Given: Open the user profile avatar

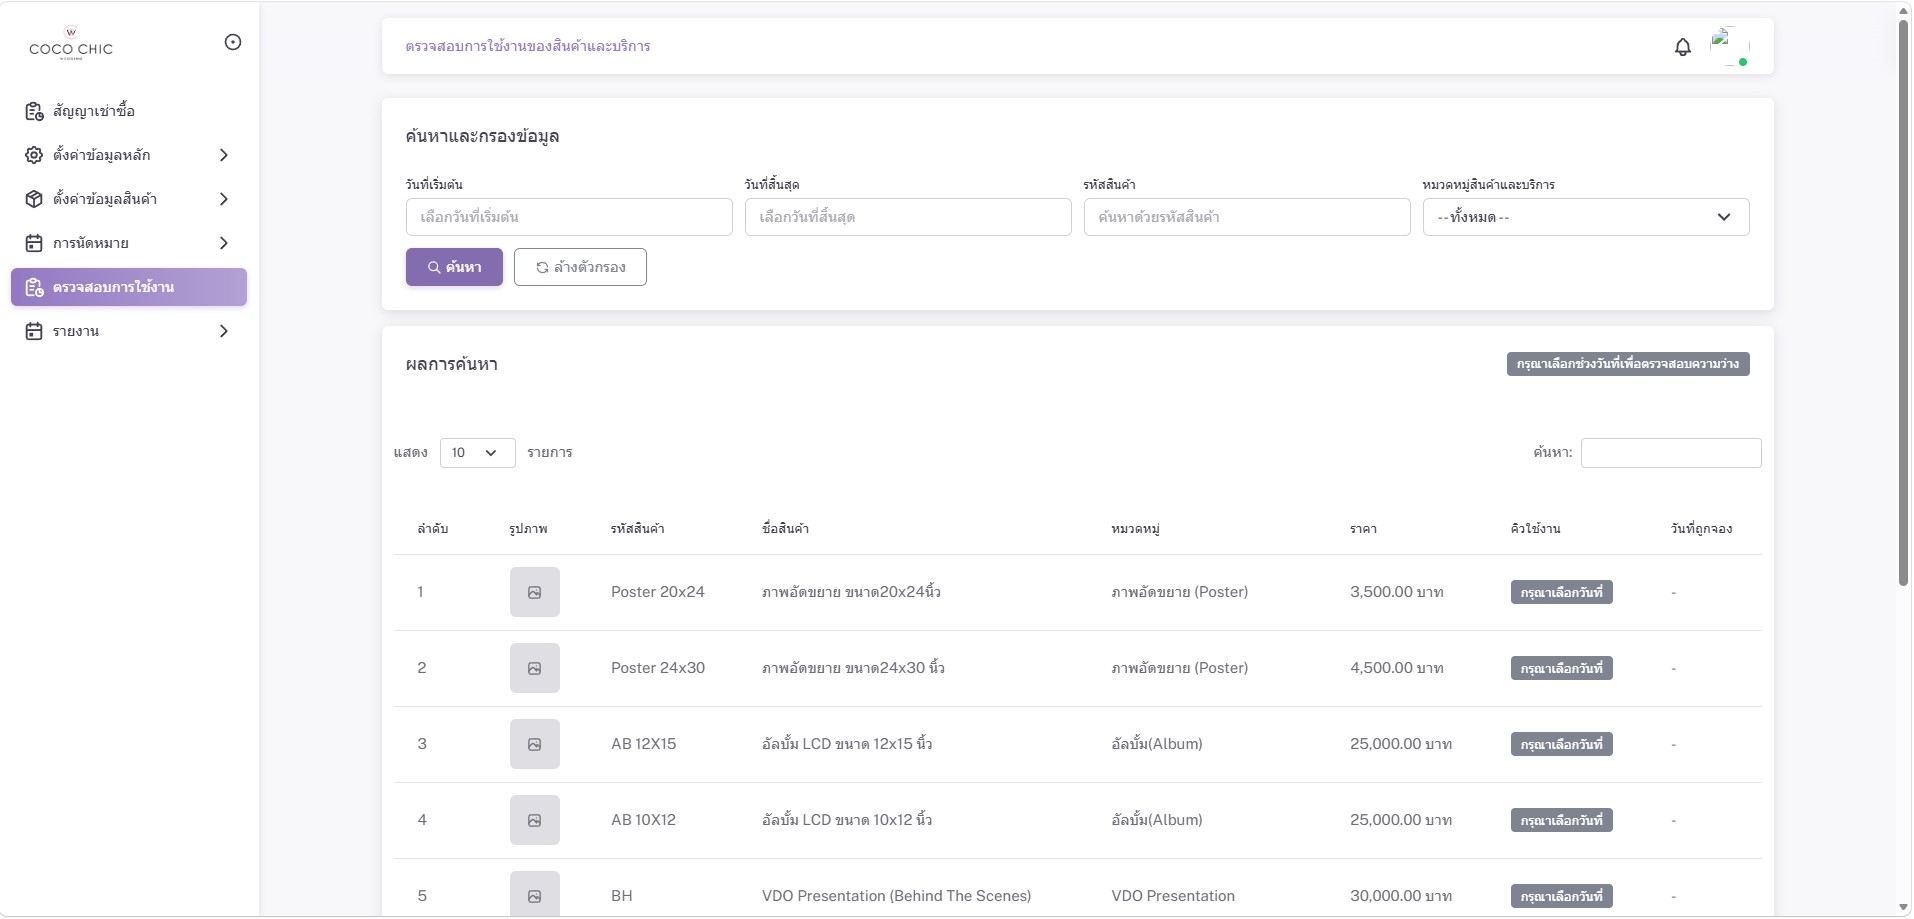Looking at the screenshot, I should coord(1729,46).
